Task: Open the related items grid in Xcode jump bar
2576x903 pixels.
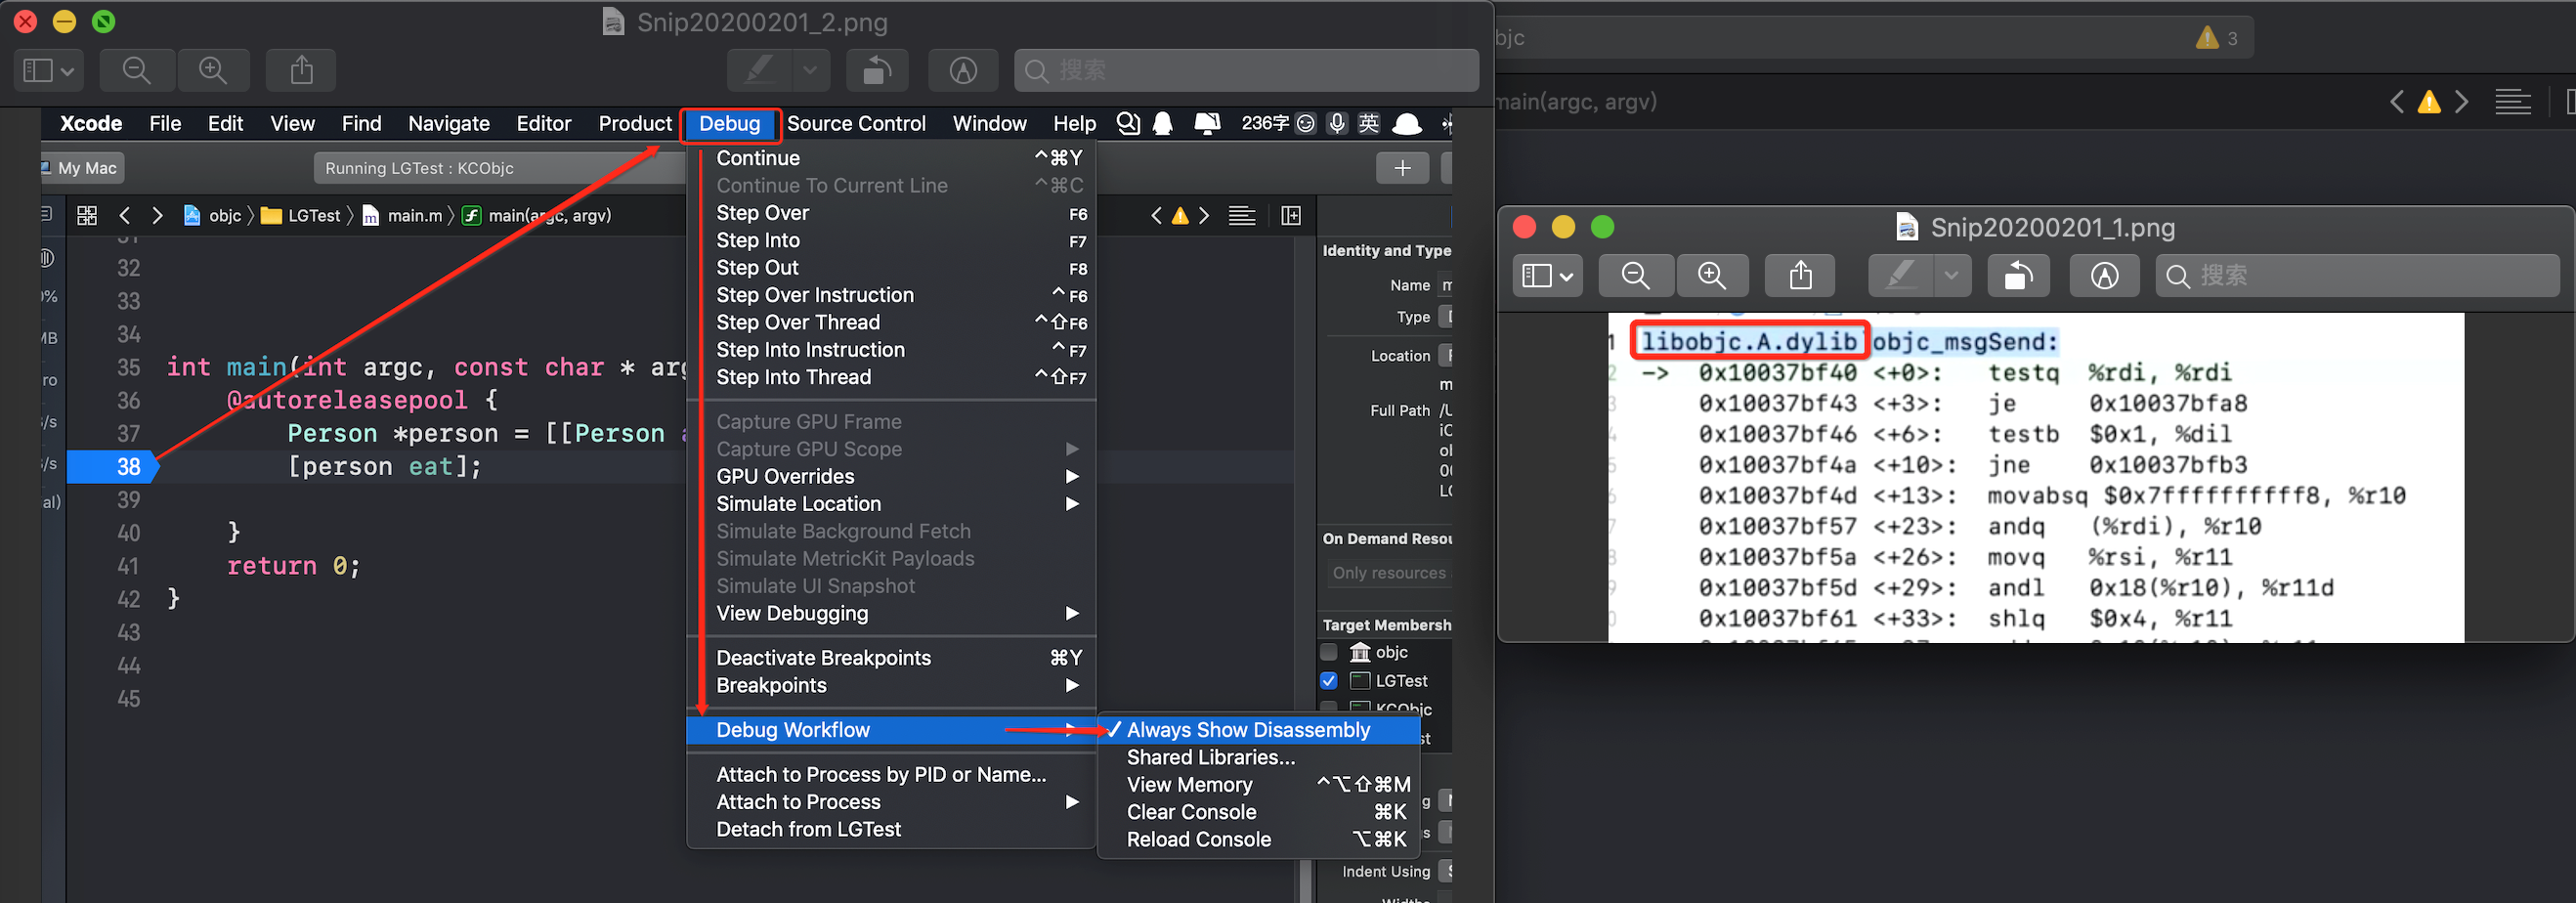Action: tap(87, 215)
